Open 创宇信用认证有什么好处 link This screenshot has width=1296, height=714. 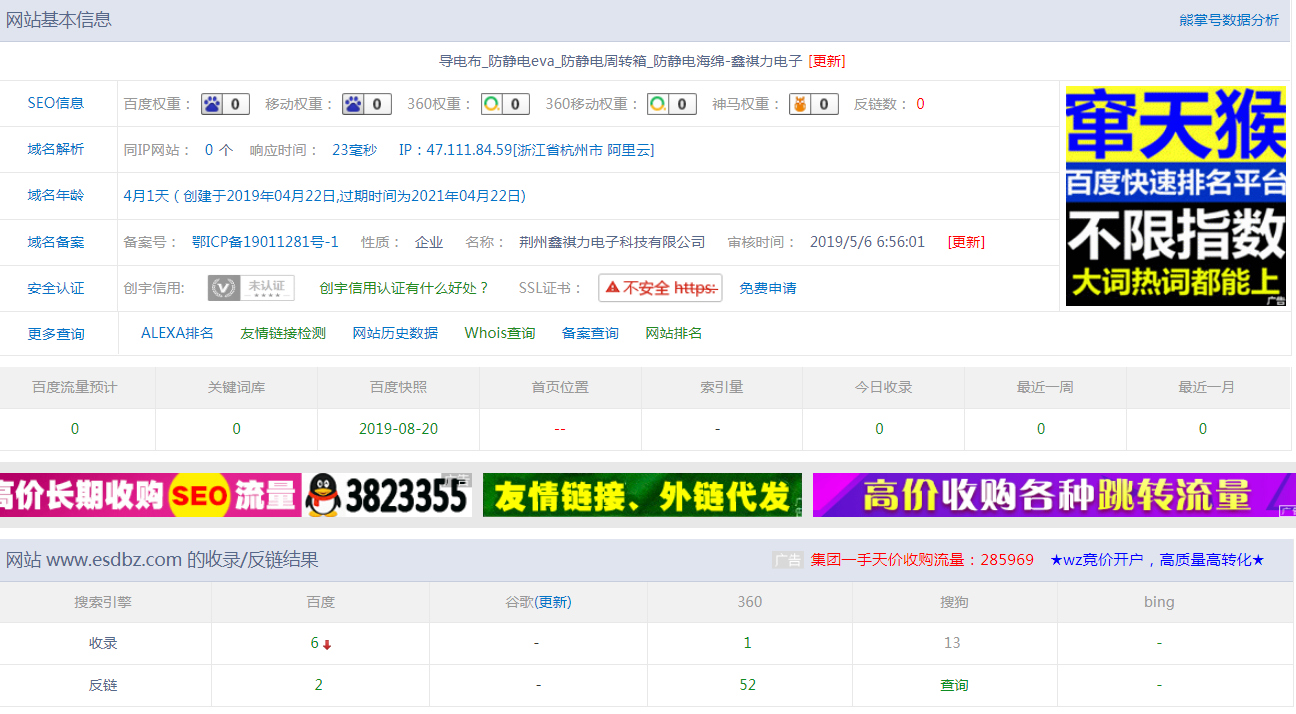(x=405, y=288)
